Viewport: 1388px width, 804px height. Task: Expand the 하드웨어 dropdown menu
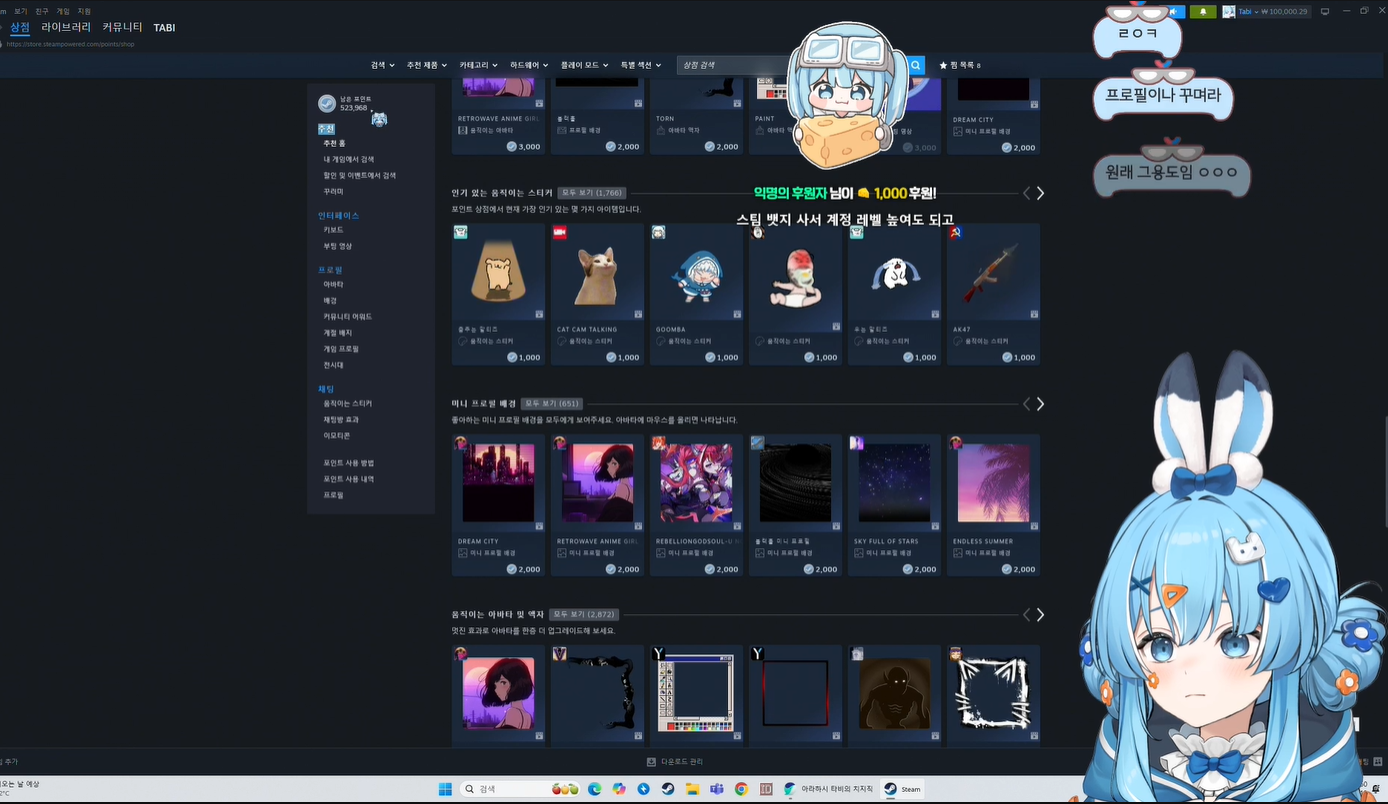coord(529,65)
